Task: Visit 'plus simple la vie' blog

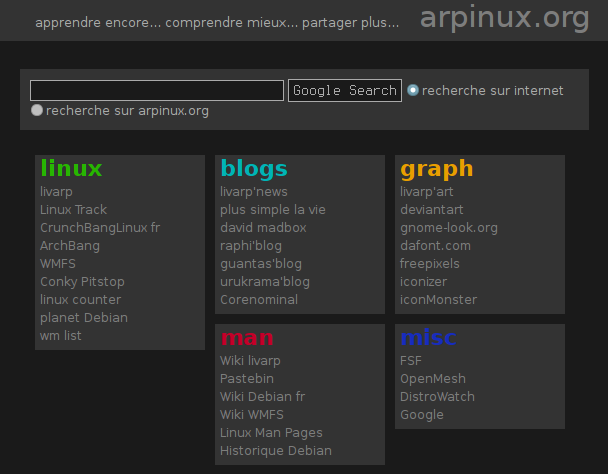Action: pos(273,210)
